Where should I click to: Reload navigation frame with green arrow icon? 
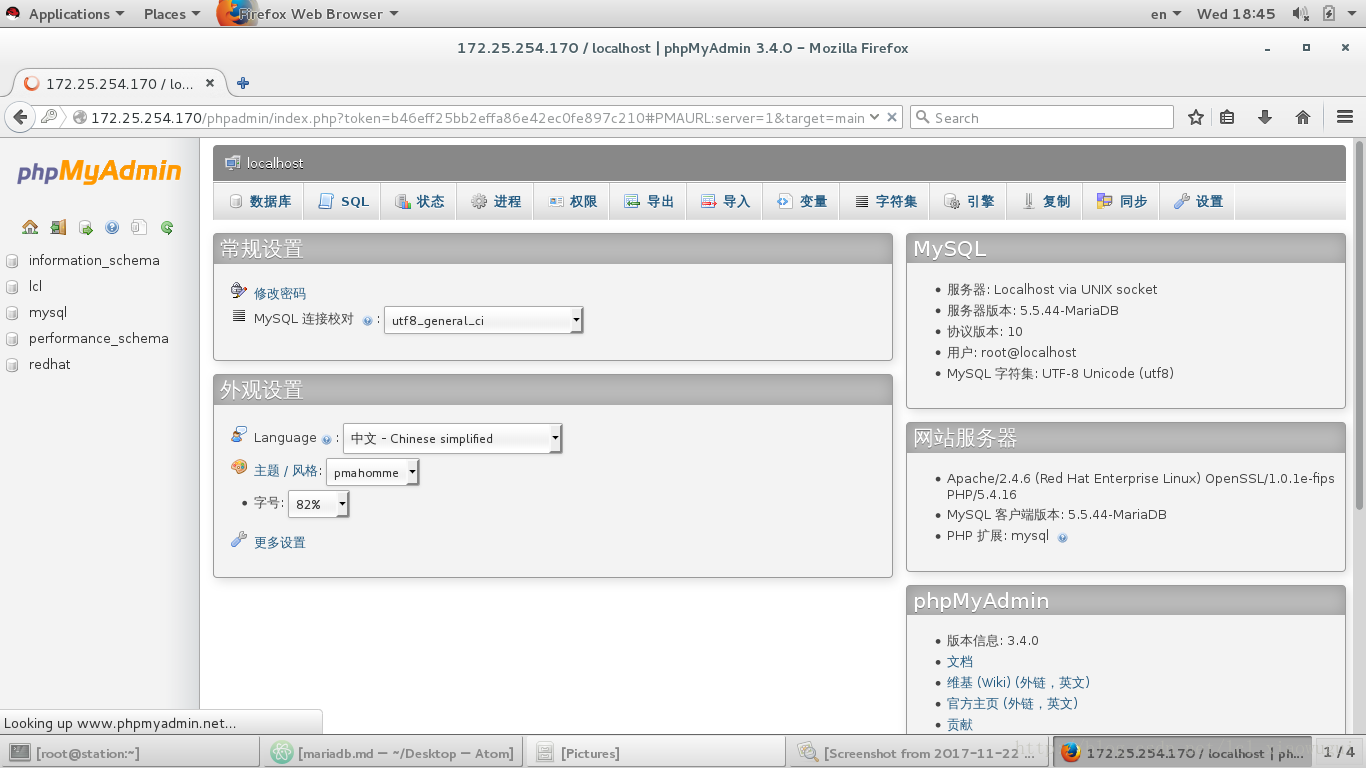[x=167, y=227]
